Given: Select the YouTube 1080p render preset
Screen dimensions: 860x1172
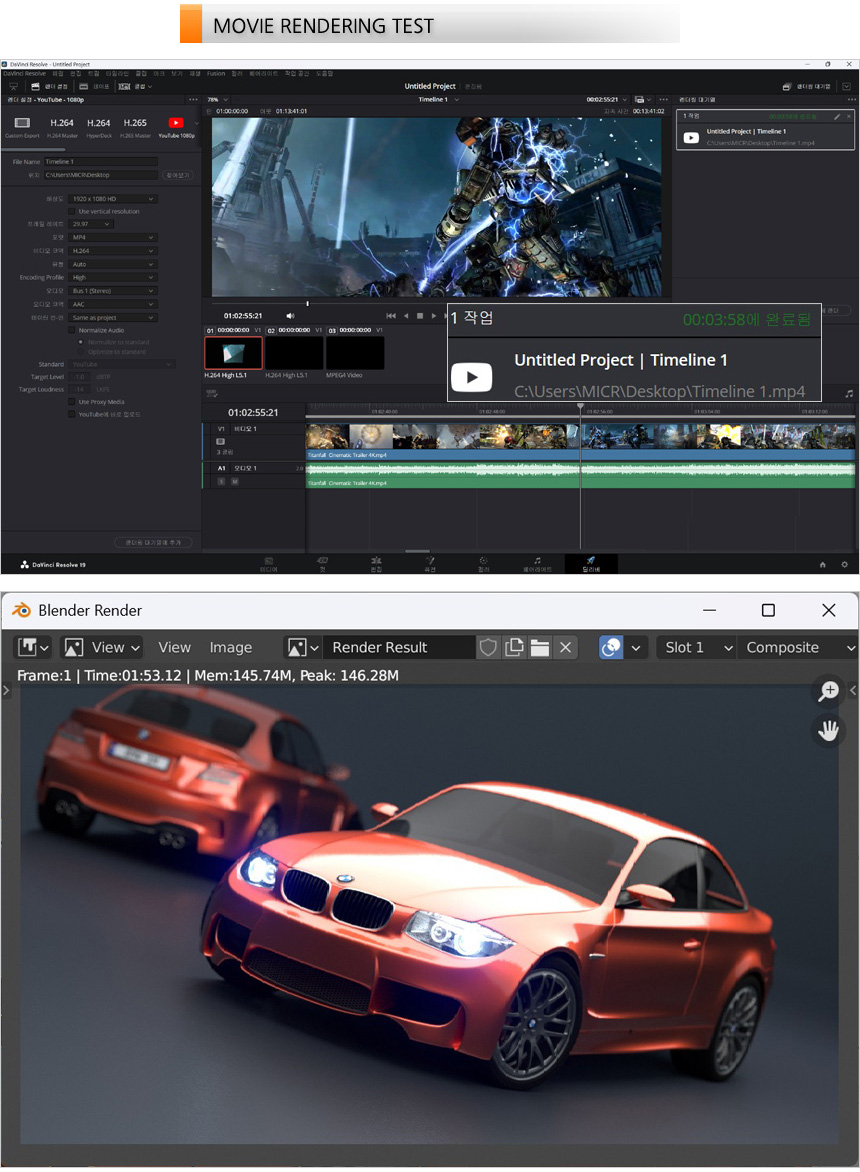Looking at the screenshot, I should click(x=176, y=124).
